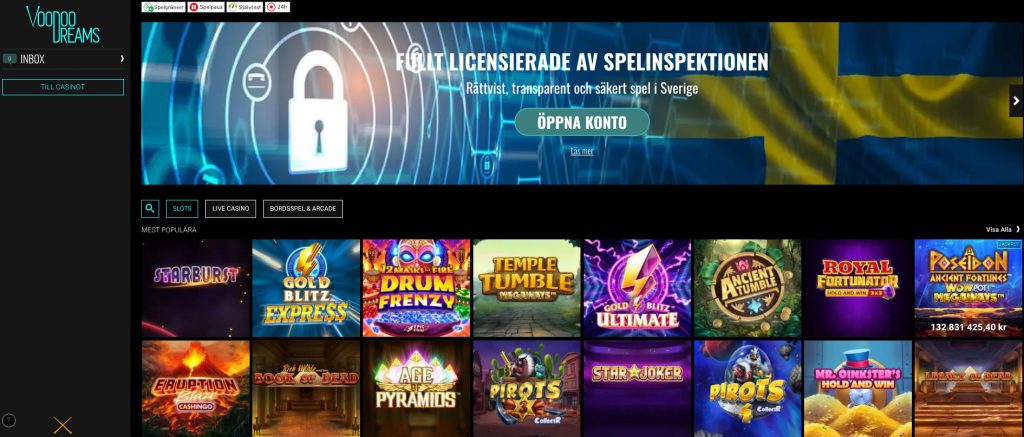
Task: Click the 24h timeout badge
Action: pos(278,7)
